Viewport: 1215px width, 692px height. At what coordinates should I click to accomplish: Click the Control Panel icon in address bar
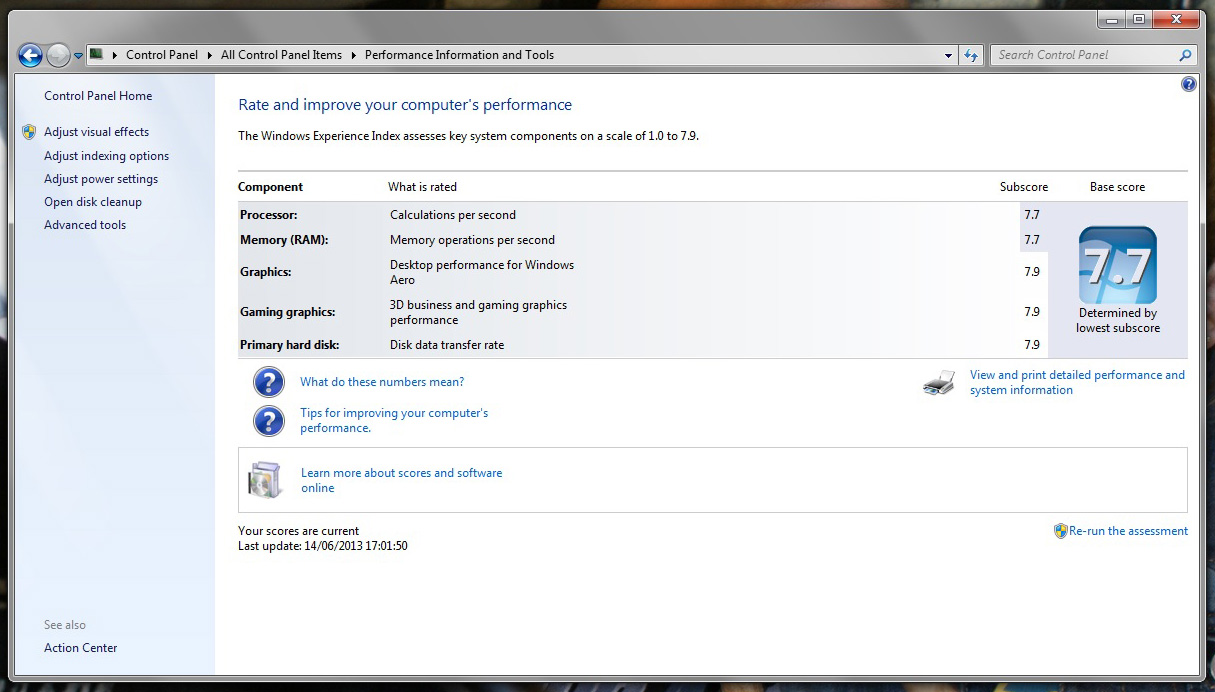click(97, 54)
